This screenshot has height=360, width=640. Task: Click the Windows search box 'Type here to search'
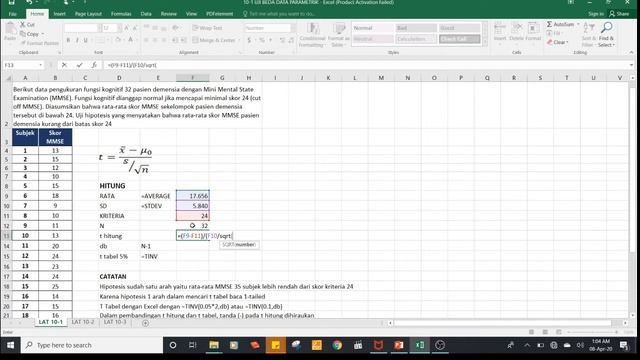coord(92,345)
